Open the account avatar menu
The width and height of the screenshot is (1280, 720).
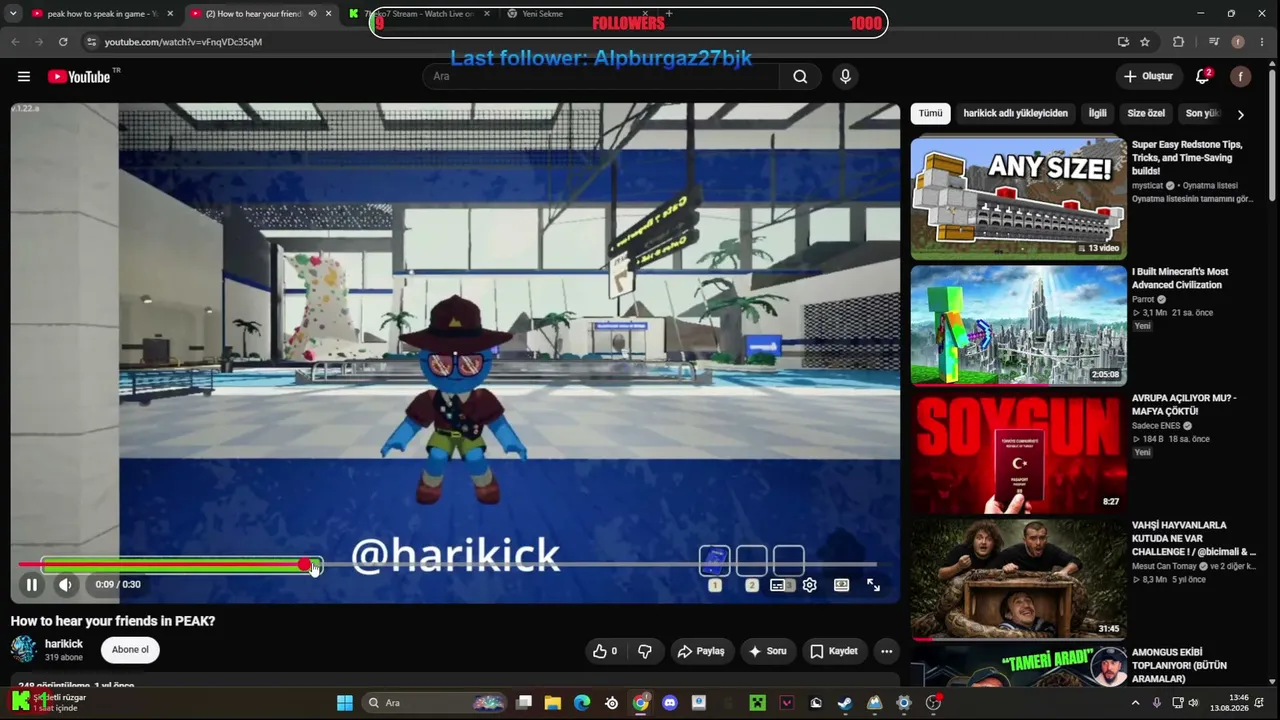tap(1241, 76)
